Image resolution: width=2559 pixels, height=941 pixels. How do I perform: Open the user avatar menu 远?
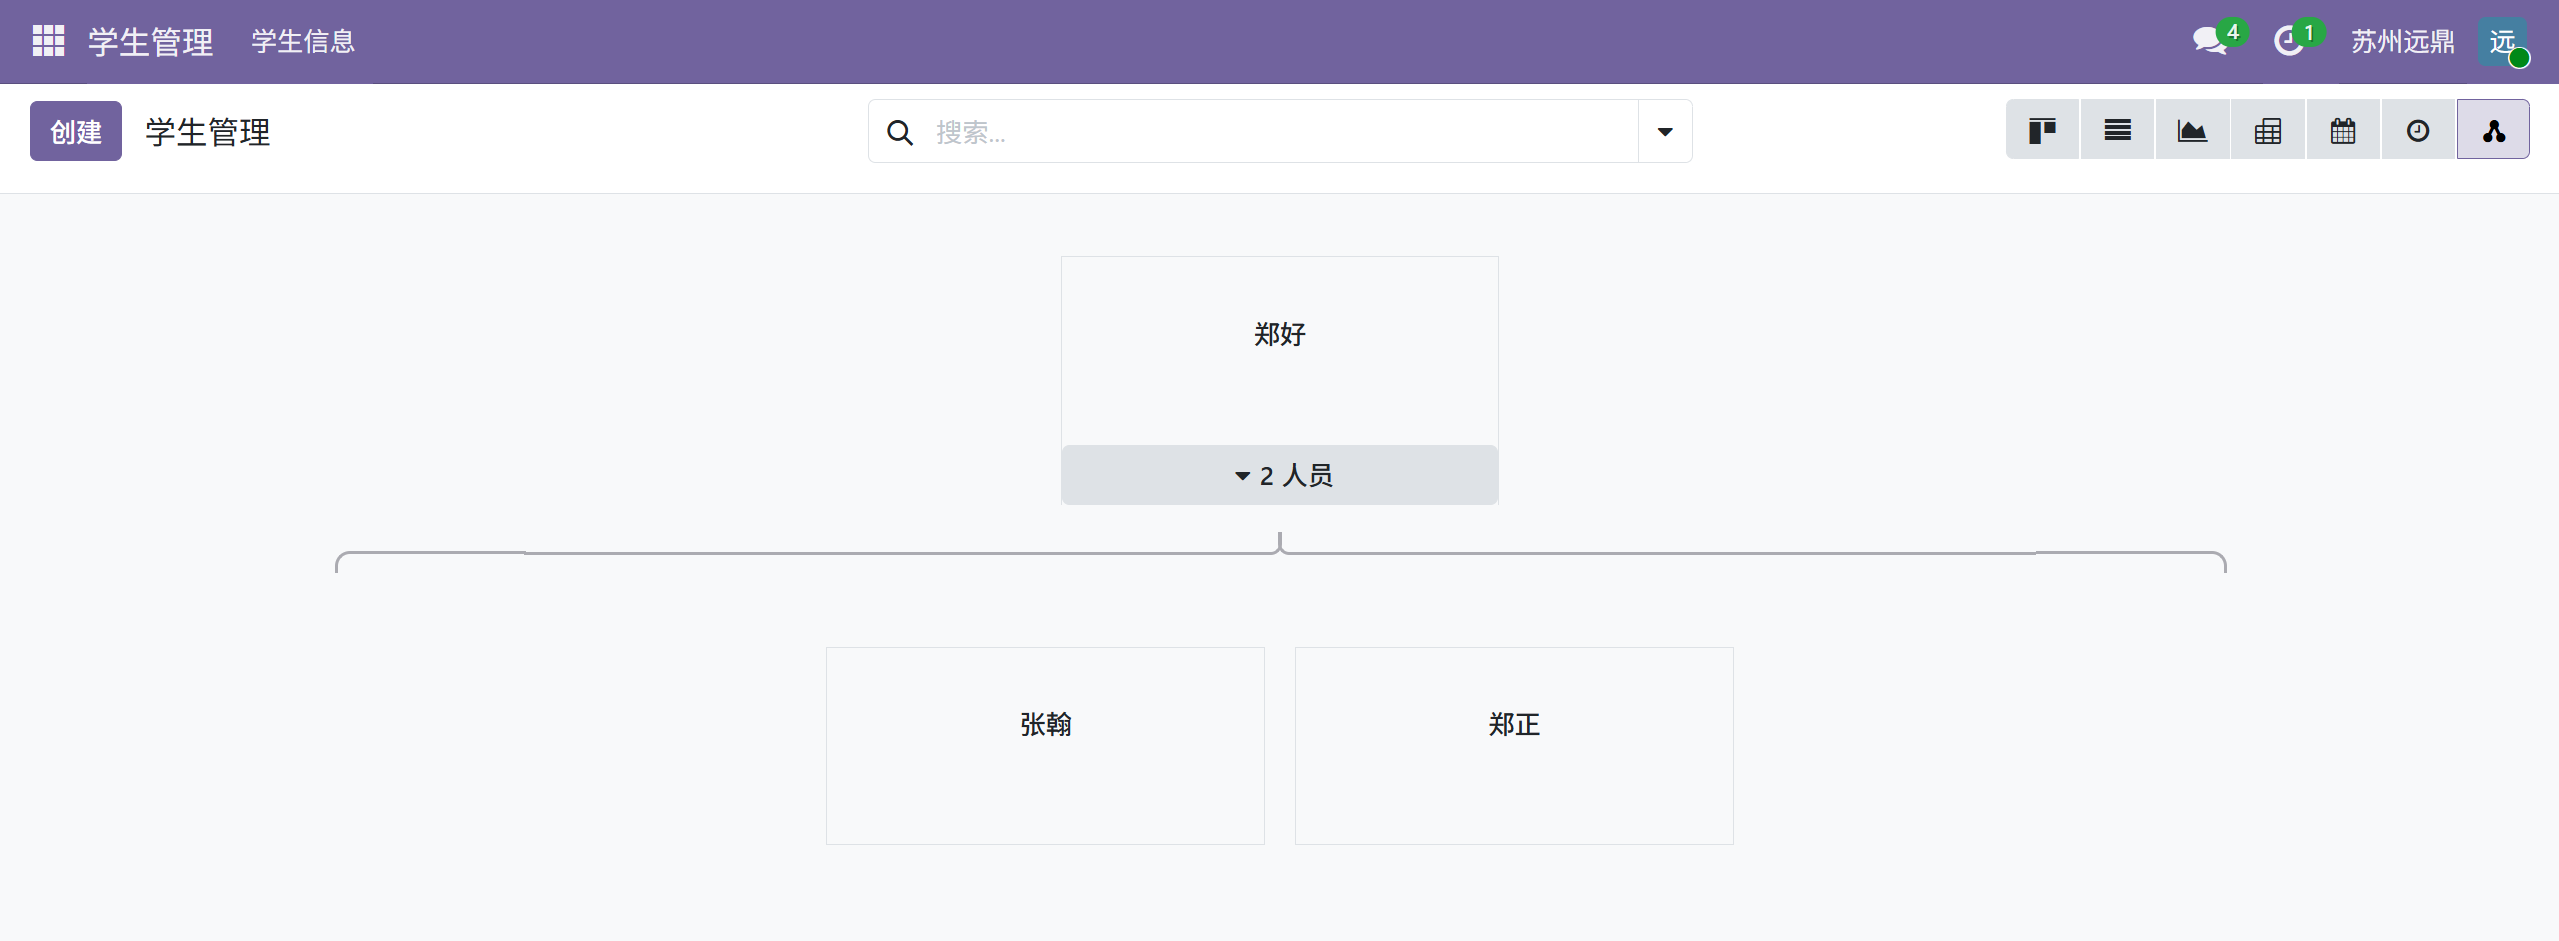[2503, 42]
